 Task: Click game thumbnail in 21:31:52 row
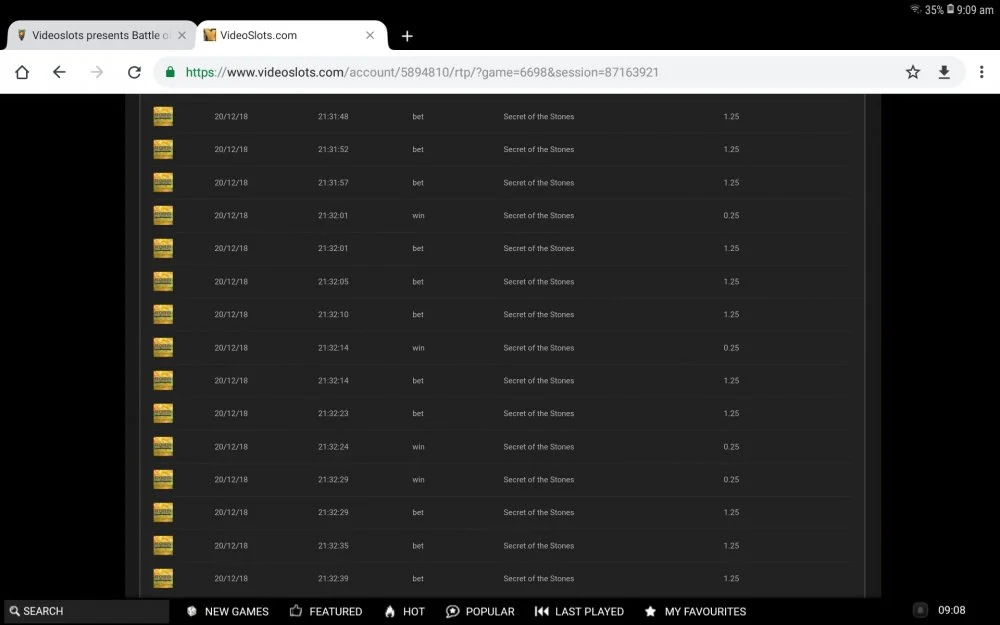pos(163,149)
